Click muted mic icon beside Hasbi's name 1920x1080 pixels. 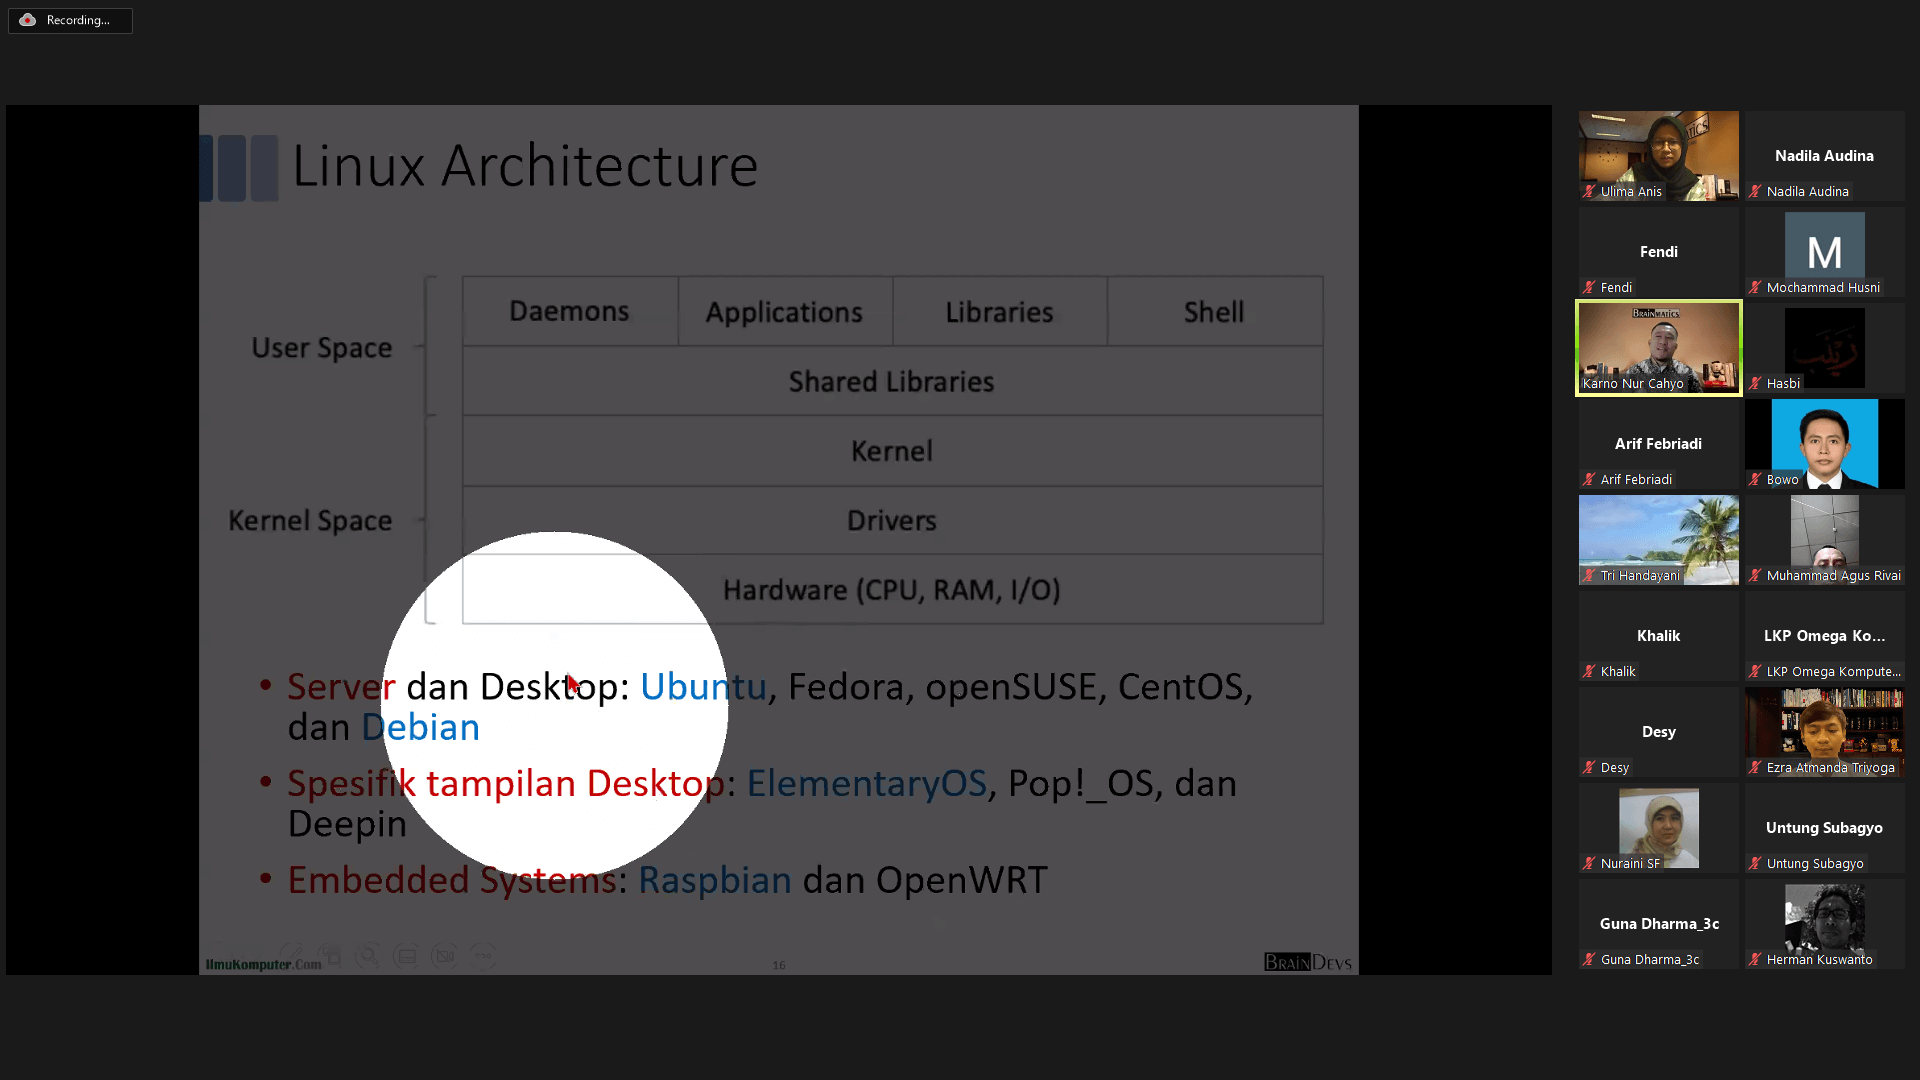[1755, 383]
